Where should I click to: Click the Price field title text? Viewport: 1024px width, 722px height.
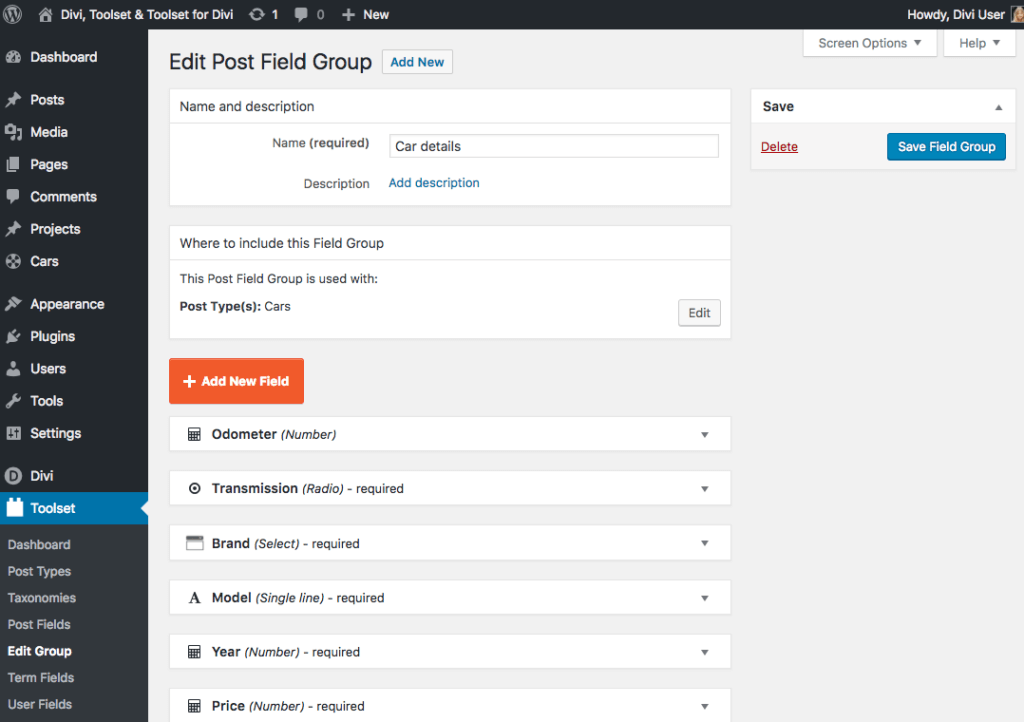pos(228,706)
